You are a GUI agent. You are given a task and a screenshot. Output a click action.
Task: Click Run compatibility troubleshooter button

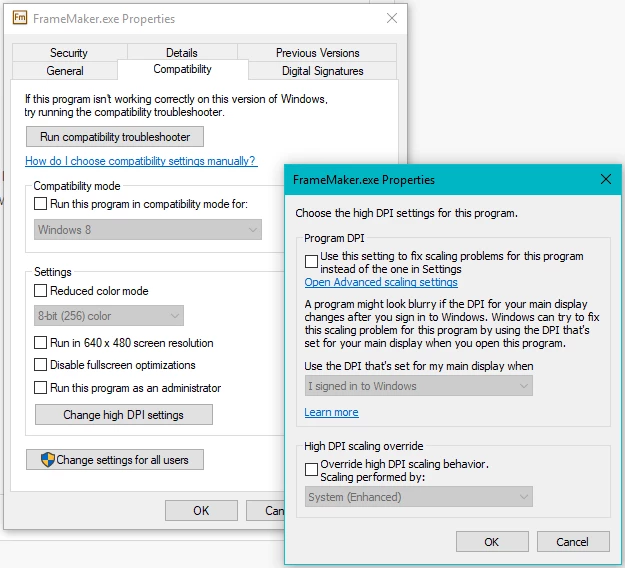pyautogui.click(x=115, y=137)
